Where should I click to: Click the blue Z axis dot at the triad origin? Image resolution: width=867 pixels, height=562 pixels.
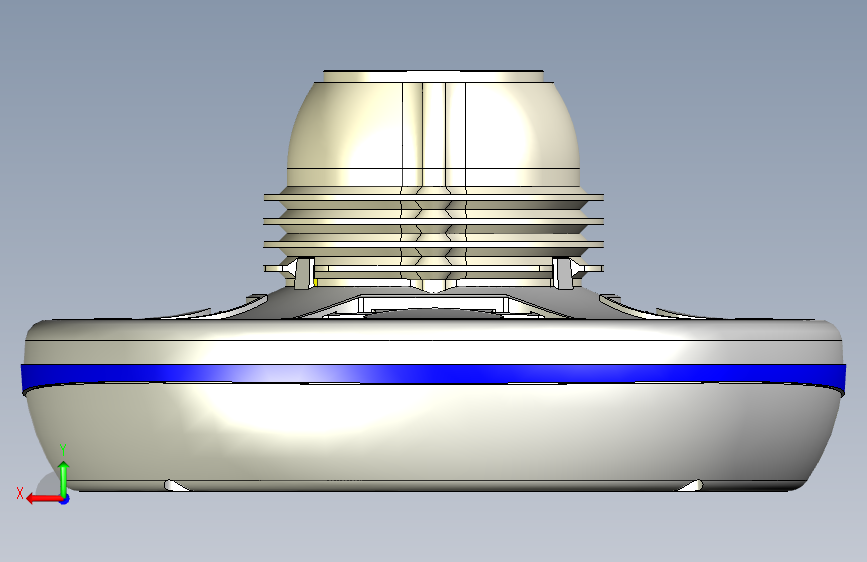pyautogui.click(x=65, y=499)
